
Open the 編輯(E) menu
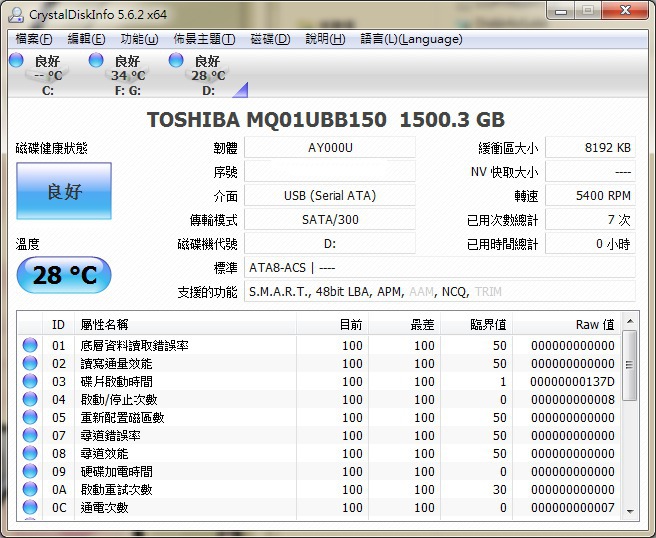(x=87, y=39)
